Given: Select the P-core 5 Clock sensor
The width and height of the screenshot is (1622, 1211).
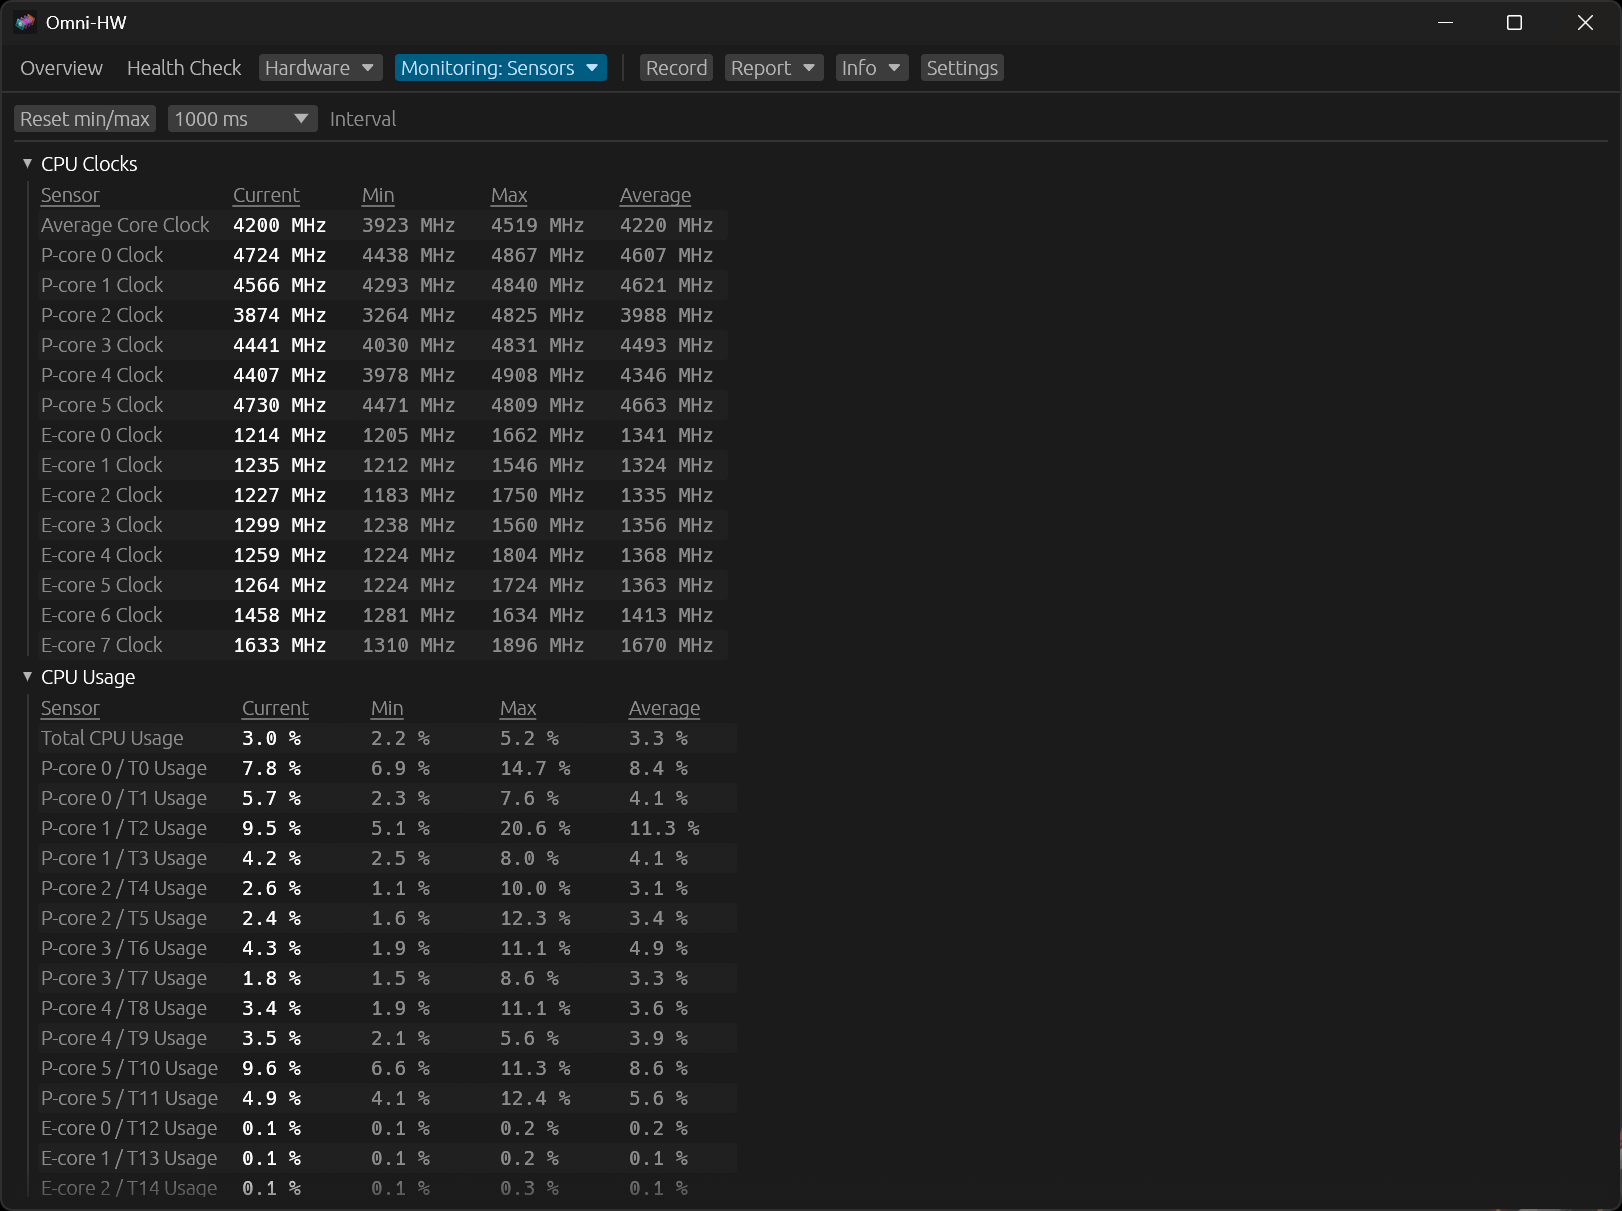Looking at the screenshot, I should pos(382,405).
